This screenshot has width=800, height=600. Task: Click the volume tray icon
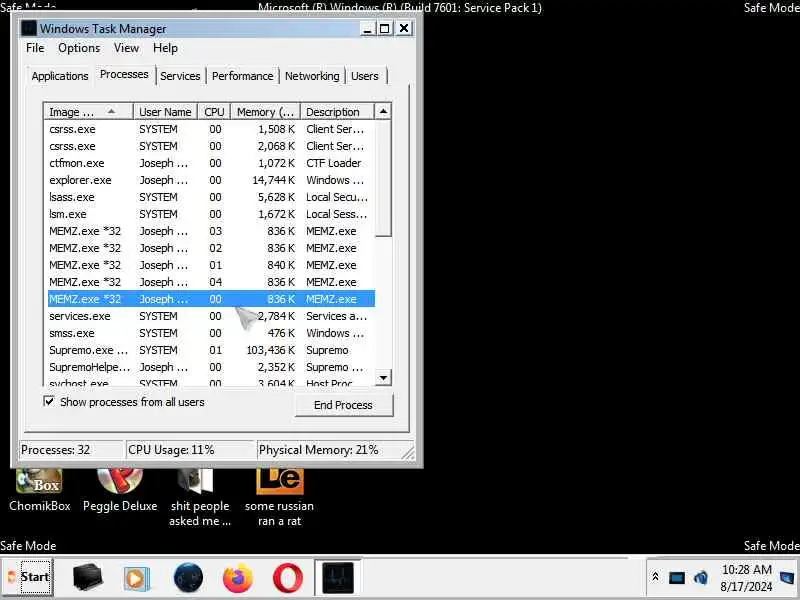pos(701,578)
